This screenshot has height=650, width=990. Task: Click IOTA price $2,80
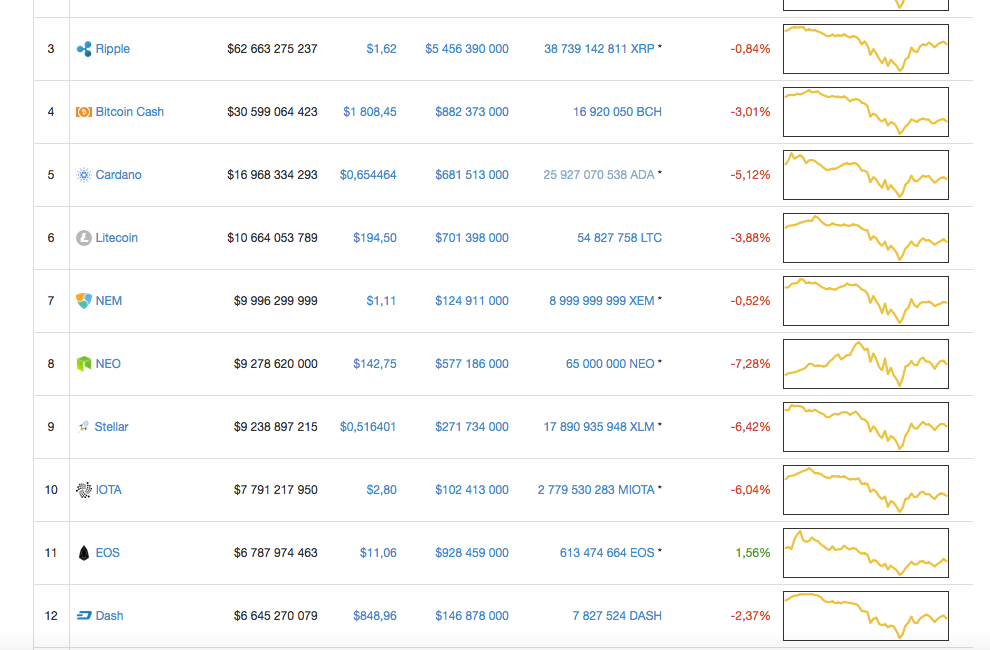[381, 490]
